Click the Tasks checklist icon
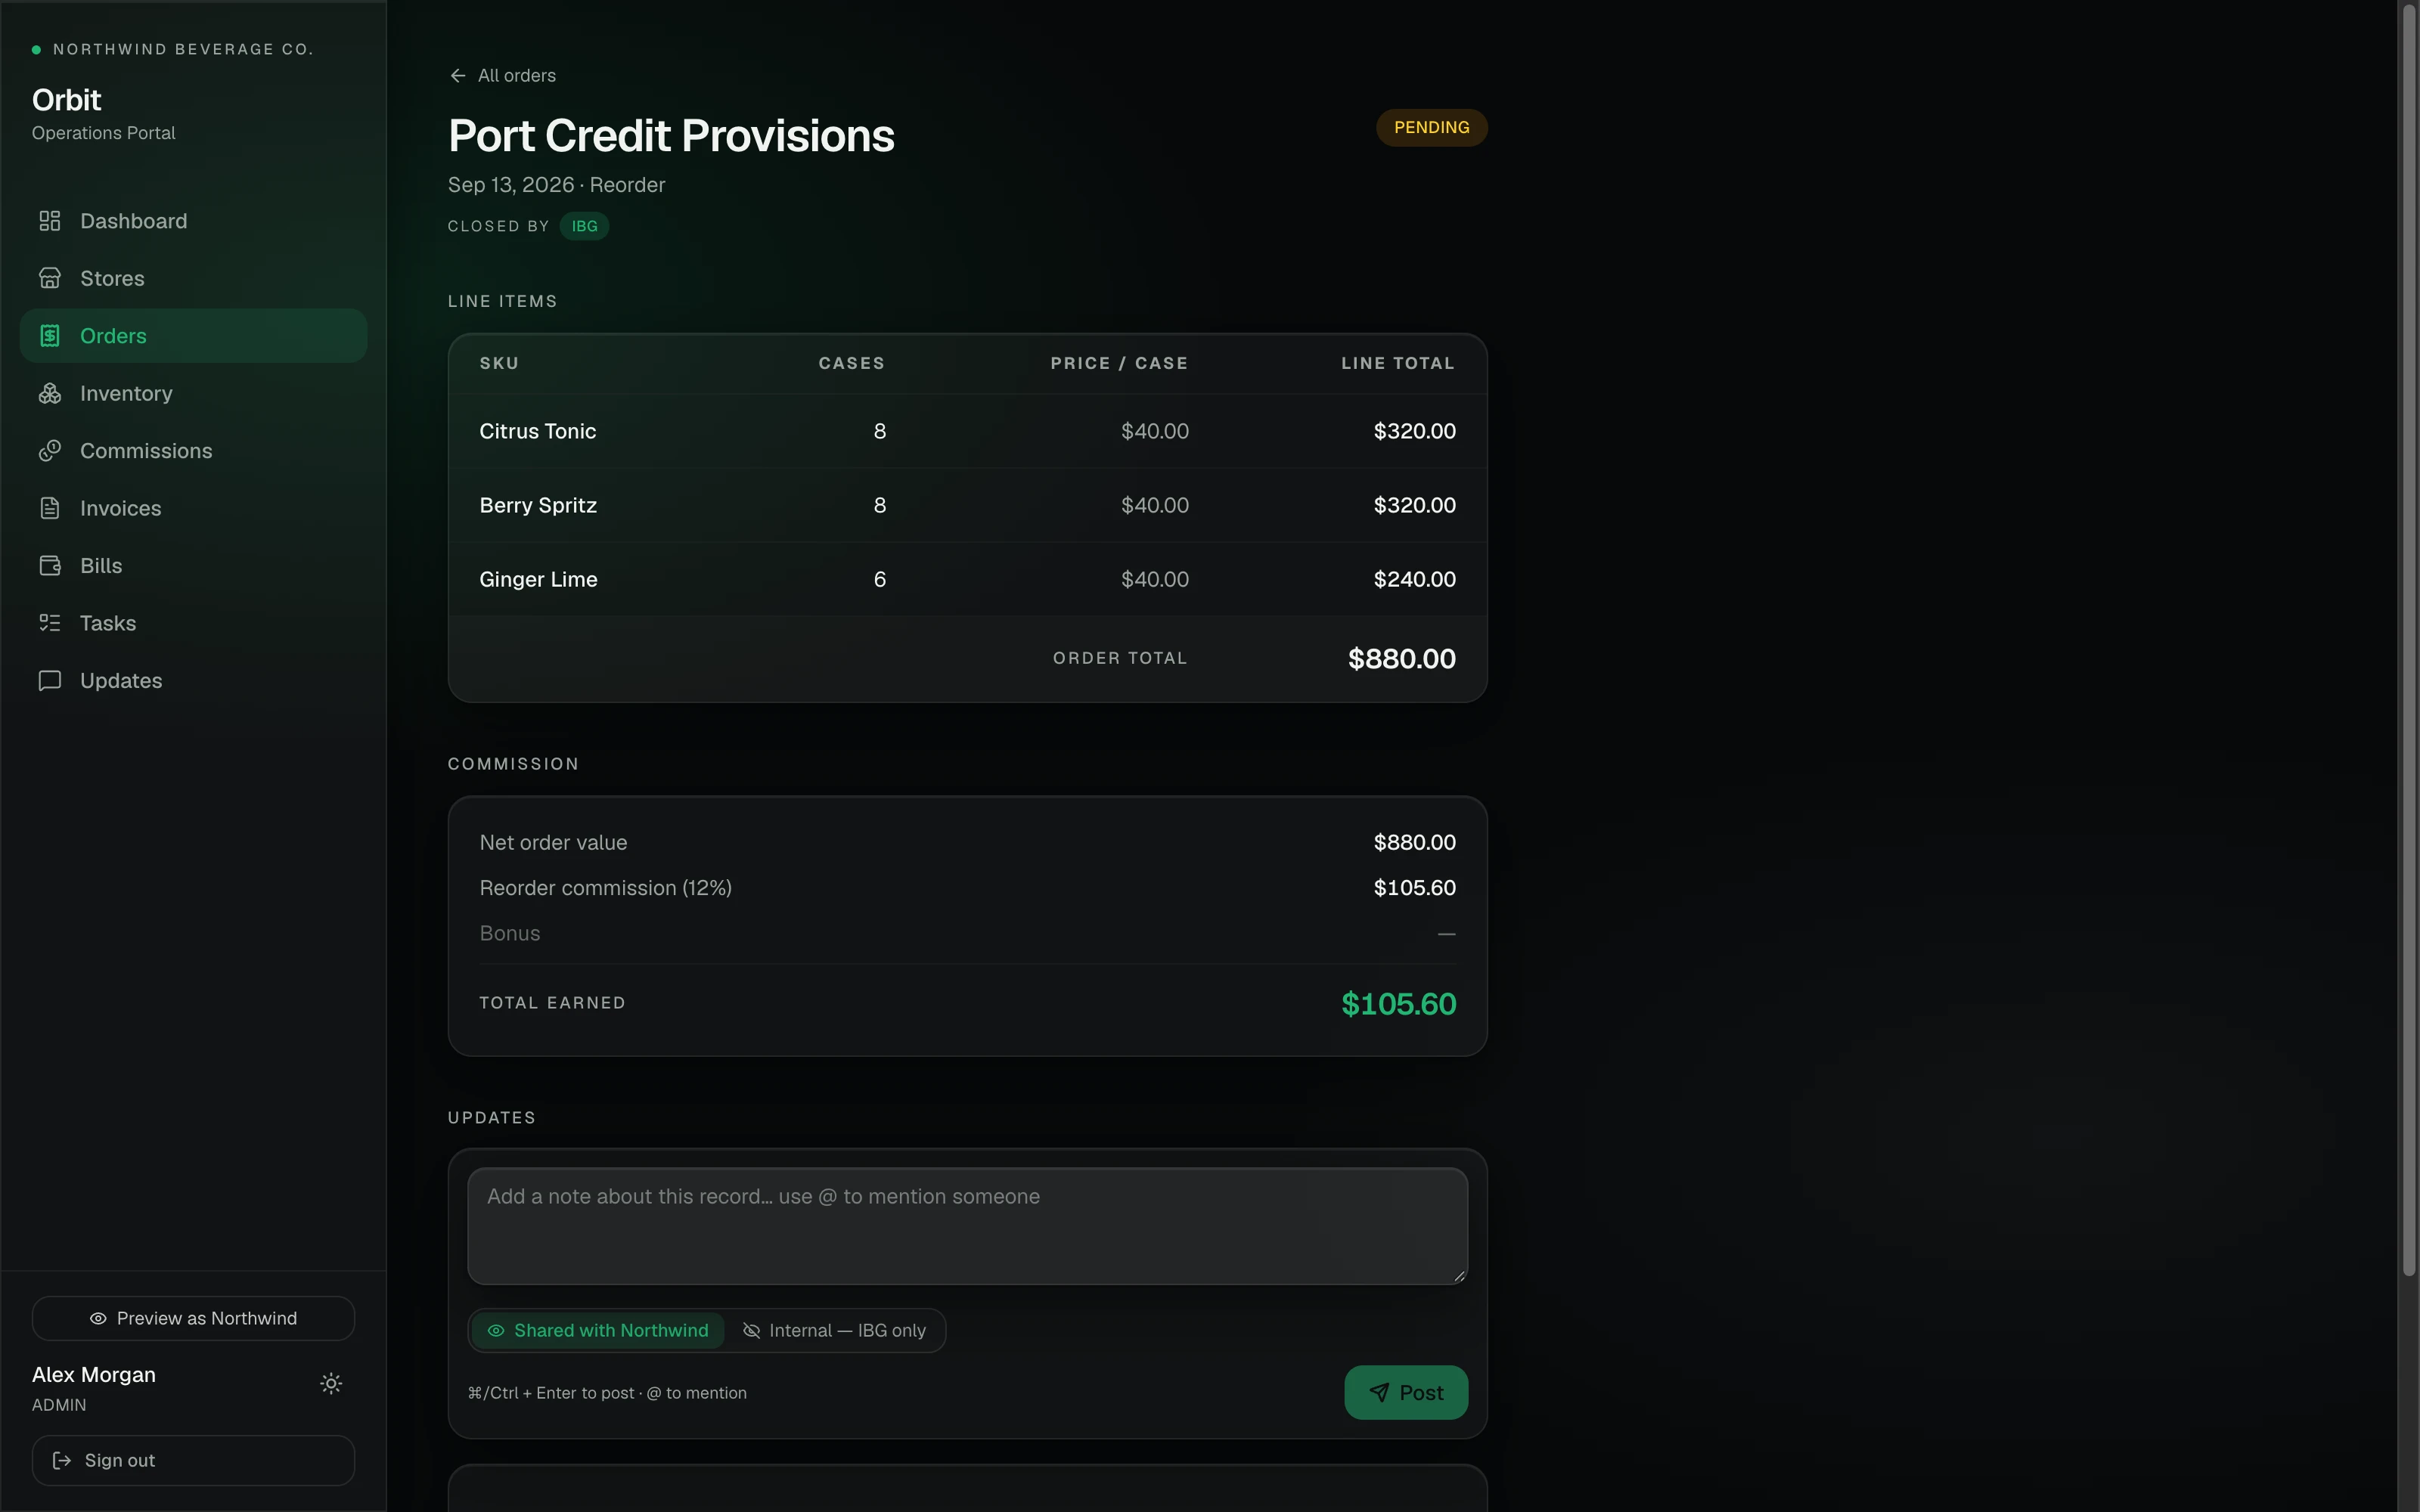 click(50, 623)
